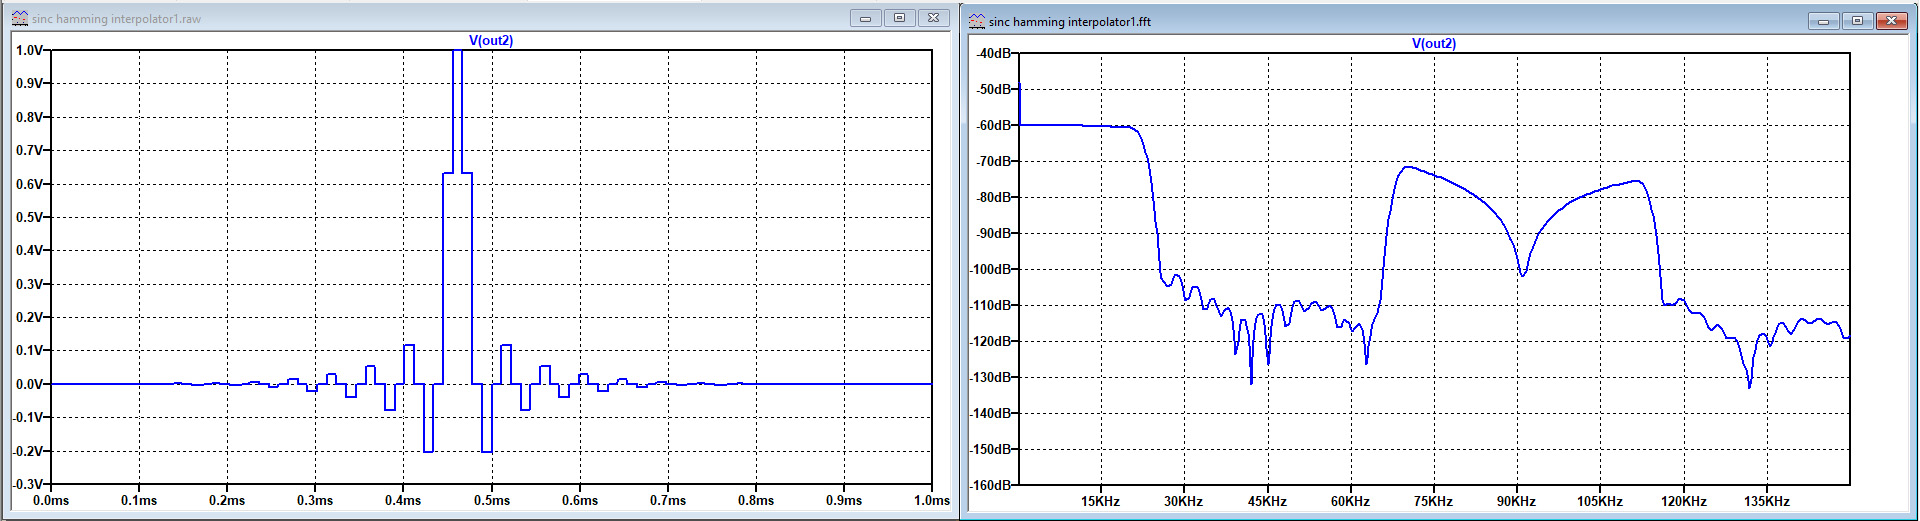Click the LTspice icon in the .fft window title bar

977,21
